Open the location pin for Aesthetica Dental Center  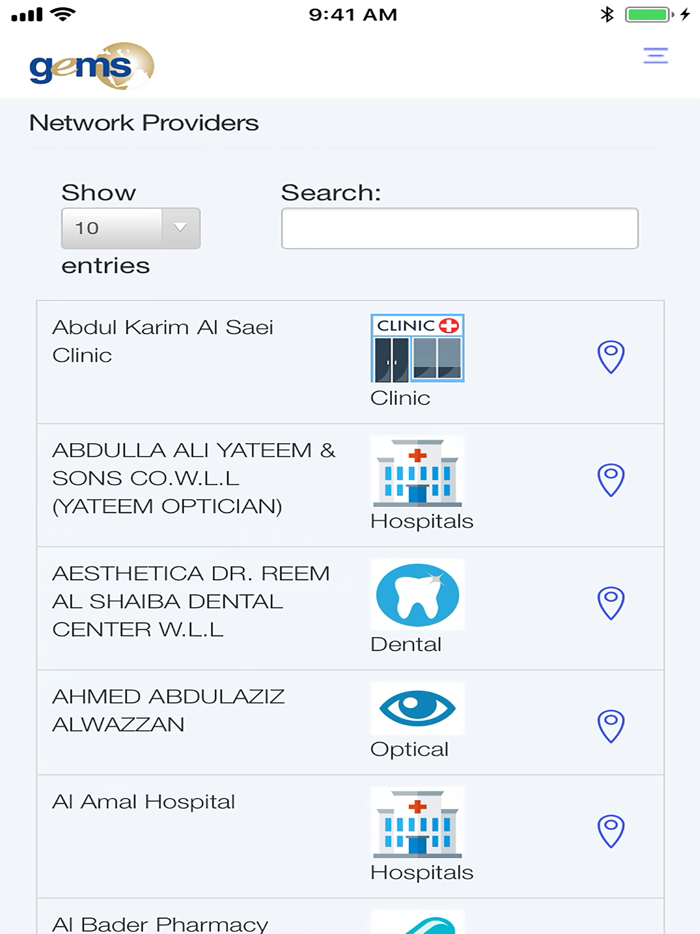[610, 602]
